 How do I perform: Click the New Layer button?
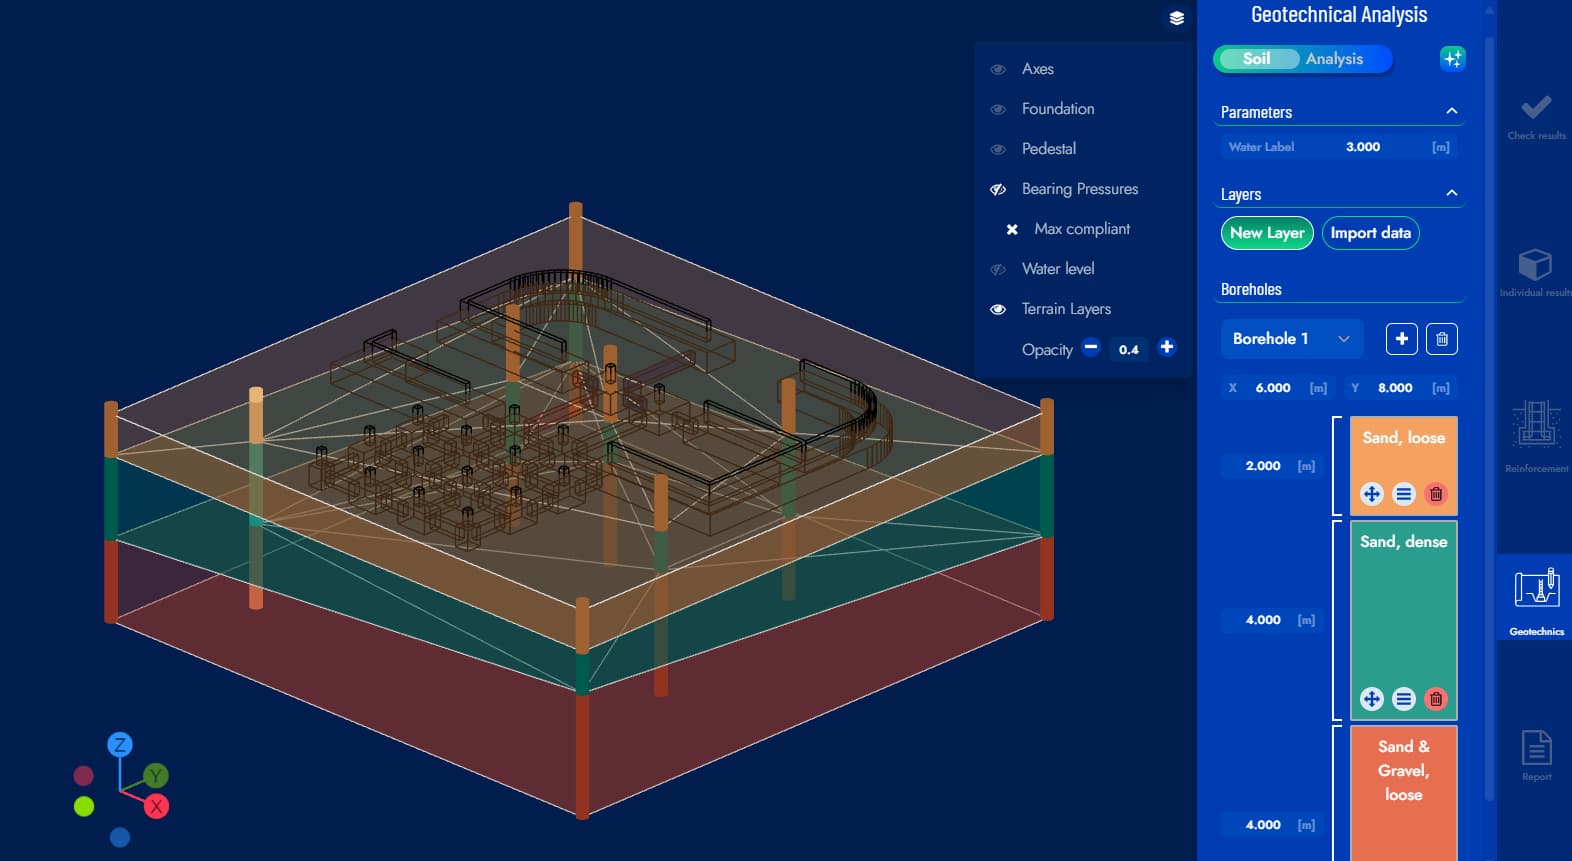pos(1267,233)
